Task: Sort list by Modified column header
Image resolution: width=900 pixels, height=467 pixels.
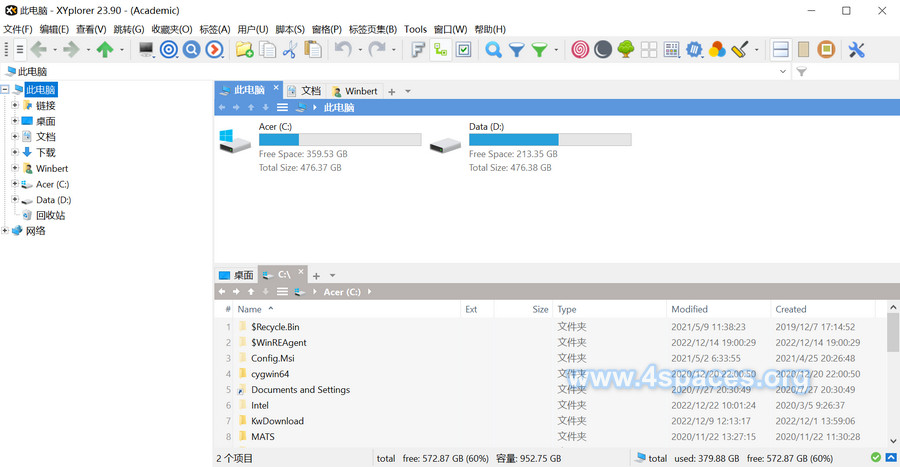Action: (x=690, y=309)
